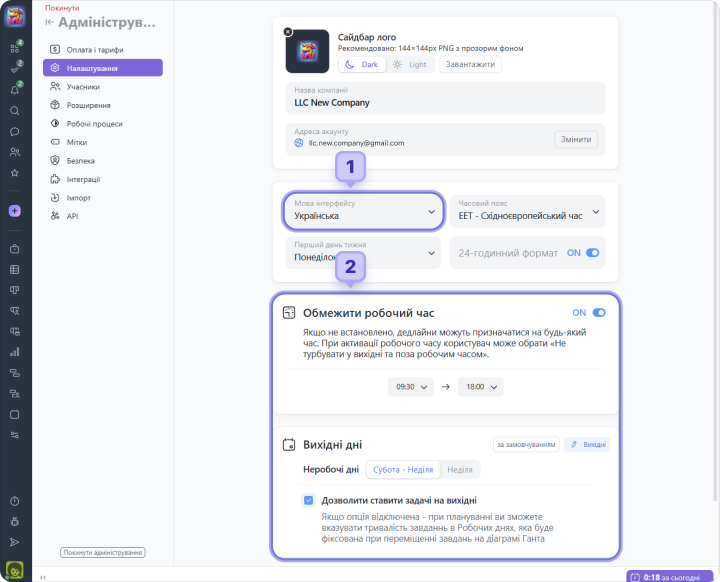This screenshot has height=582, width=720.
Task: Expand the Мова інтерфейсу dropdown
Action: click(x=362, y=211)
